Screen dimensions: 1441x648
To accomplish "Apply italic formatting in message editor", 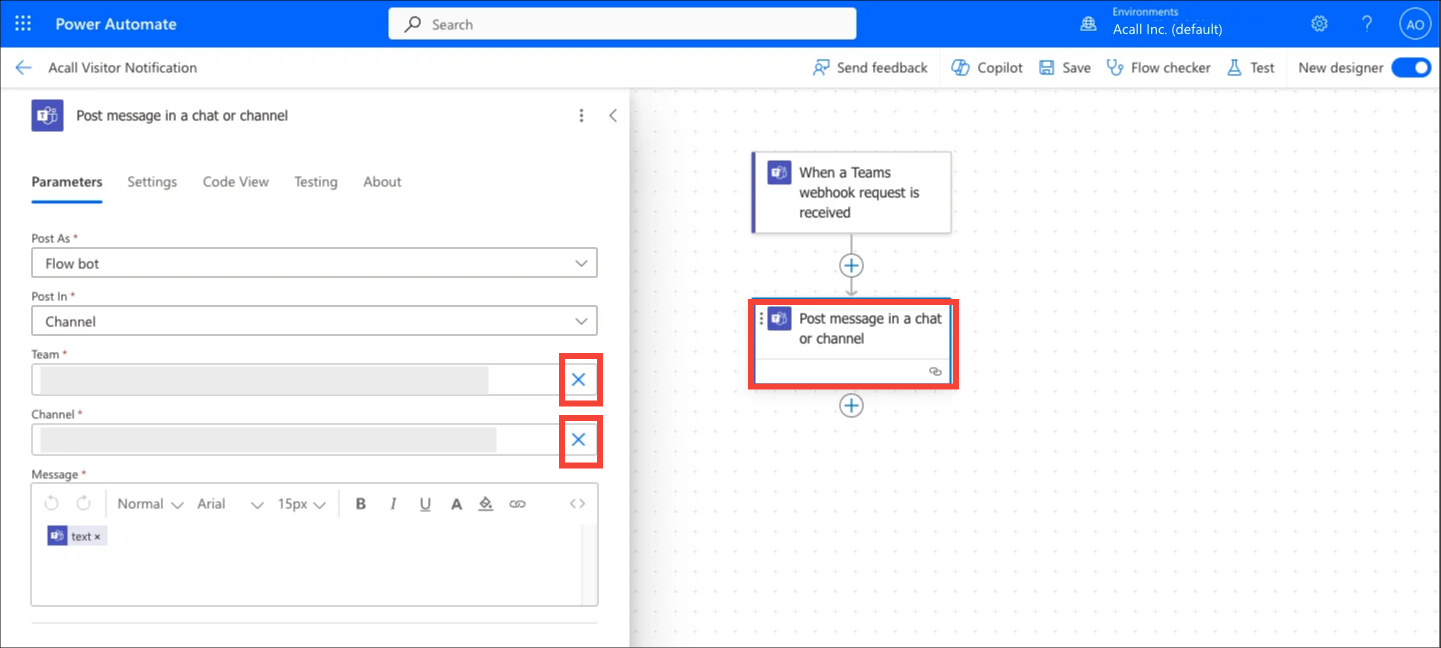I will [393, 504].
